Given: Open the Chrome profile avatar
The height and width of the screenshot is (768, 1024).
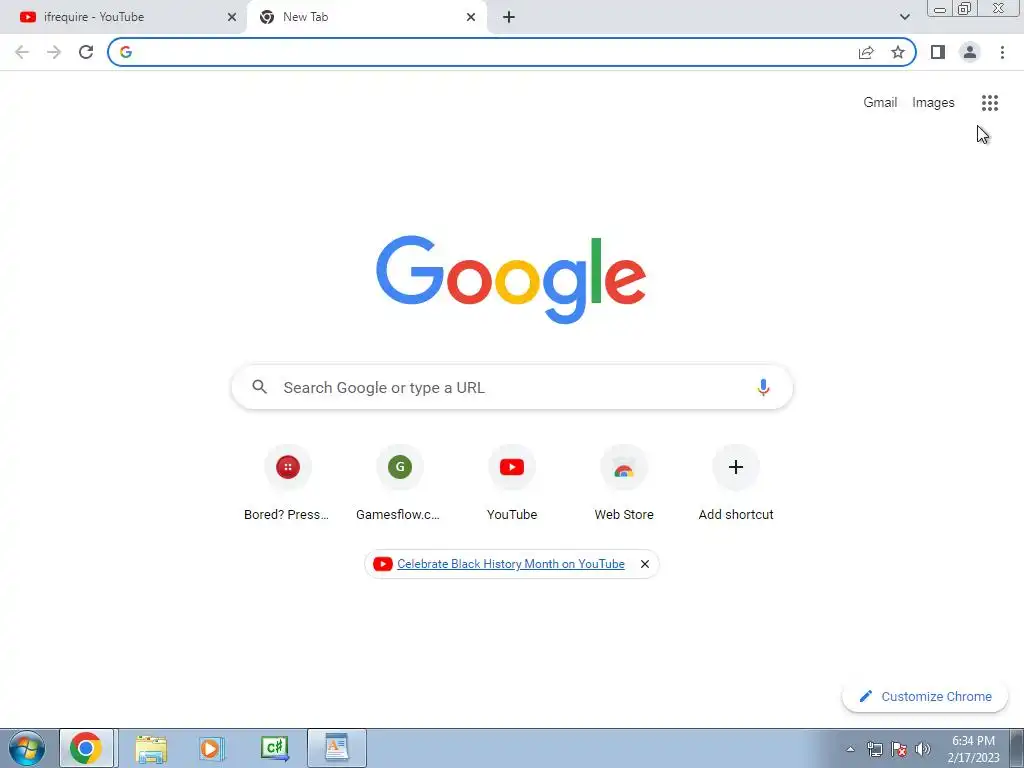Looking at the screenshot, I should tap(970, 52).
